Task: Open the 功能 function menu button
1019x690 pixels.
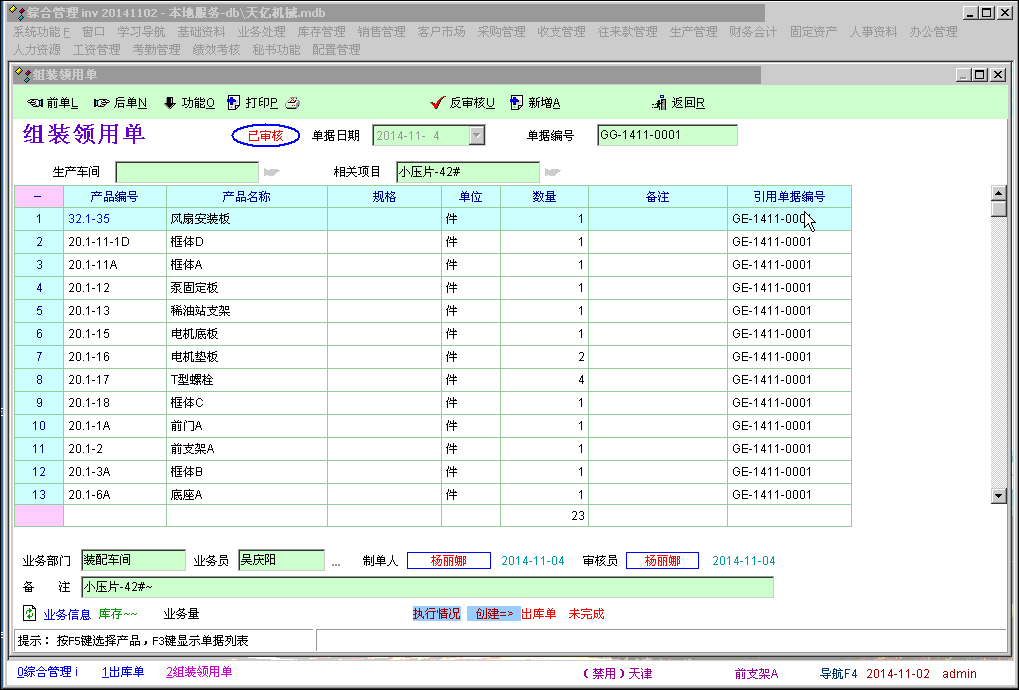Action: pyautogui.click(x=188, y=103)
